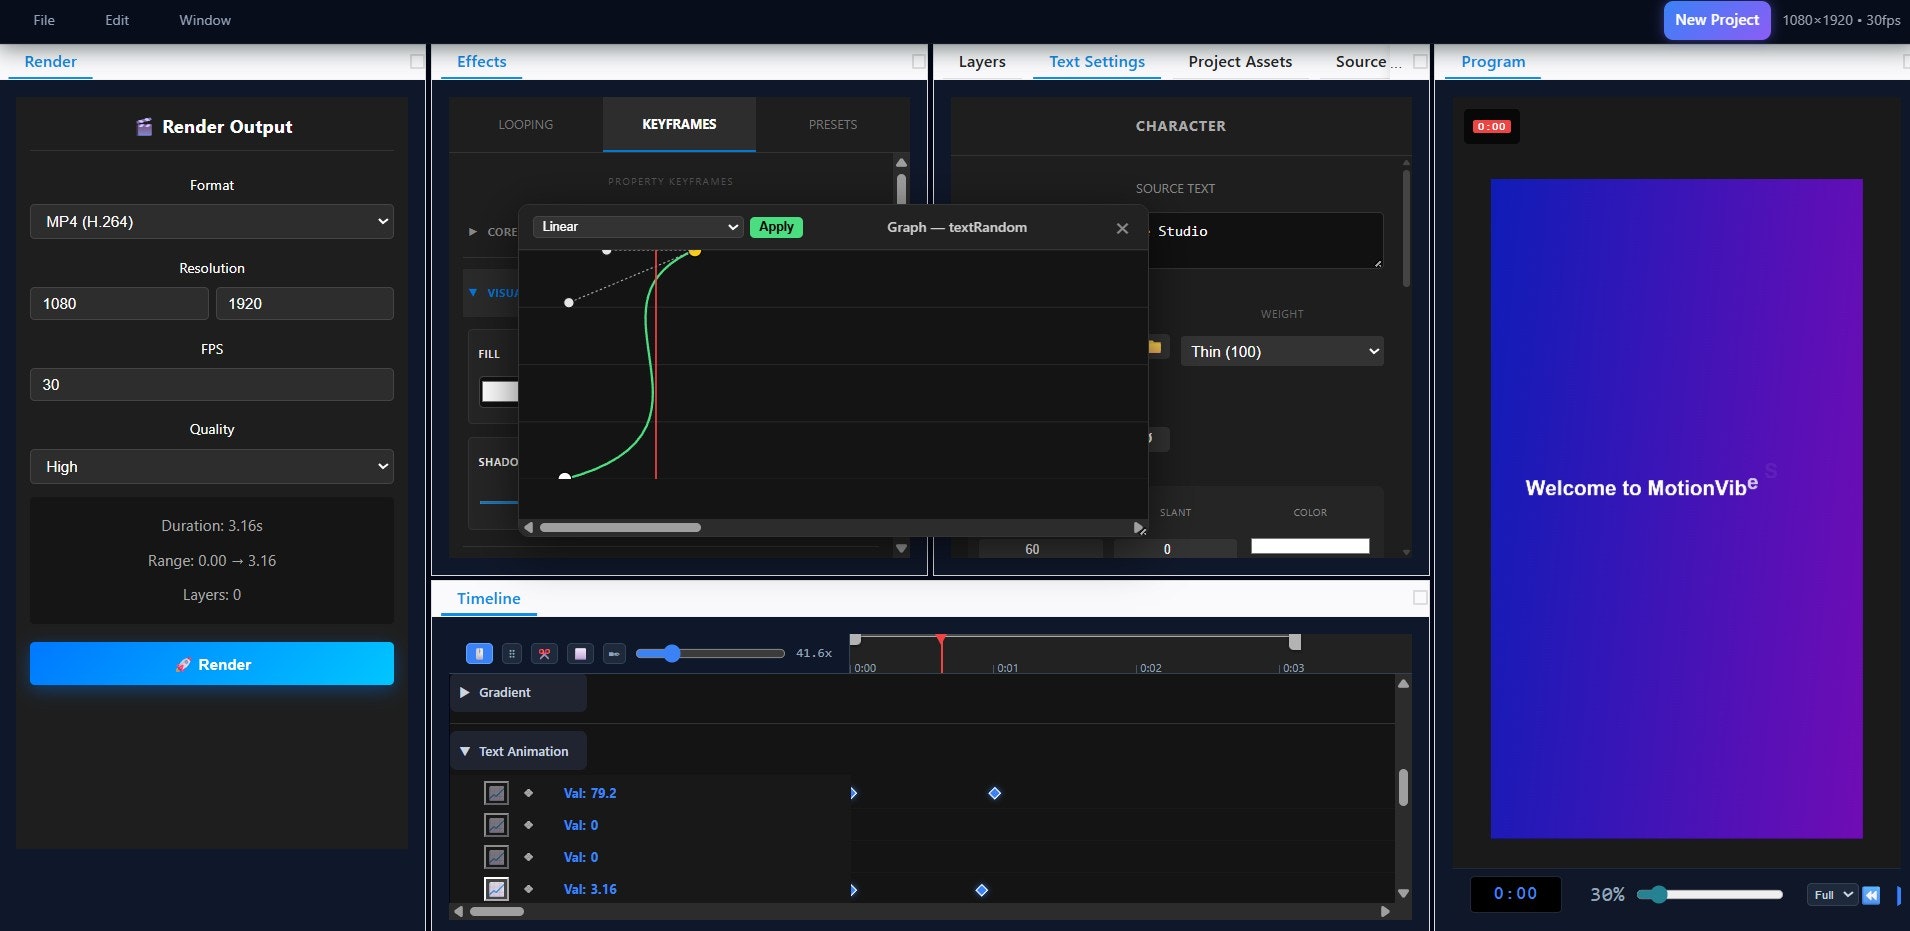
Task: Add keyframe diamond on Val: 3.16 row
Action: coord(529,889)
